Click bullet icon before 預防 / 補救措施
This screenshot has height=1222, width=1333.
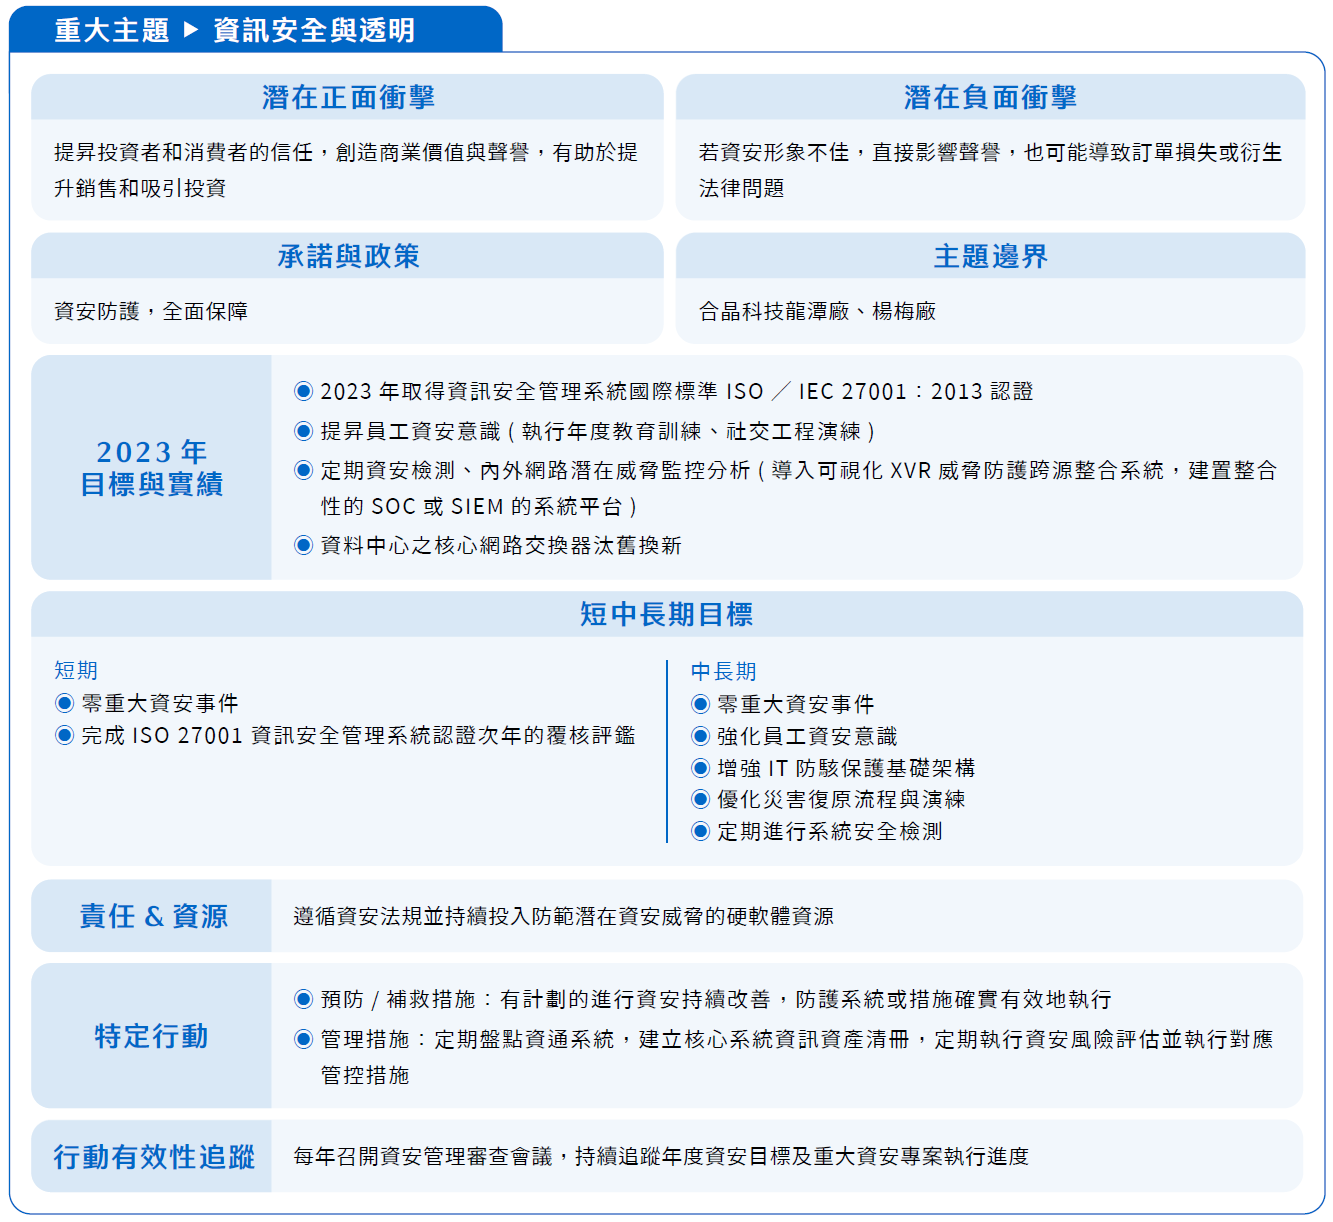pyautogui.click(x=304, y=999)
